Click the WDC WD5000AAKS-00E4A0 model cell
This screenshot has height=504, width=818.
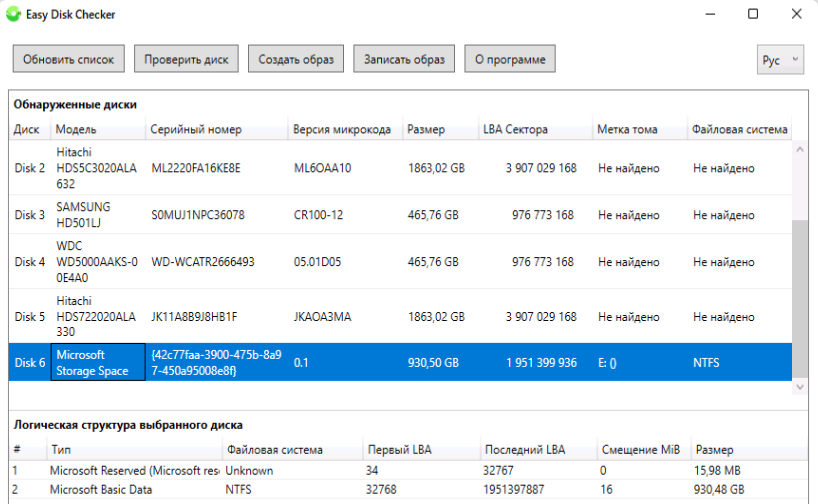coord(97,261)
